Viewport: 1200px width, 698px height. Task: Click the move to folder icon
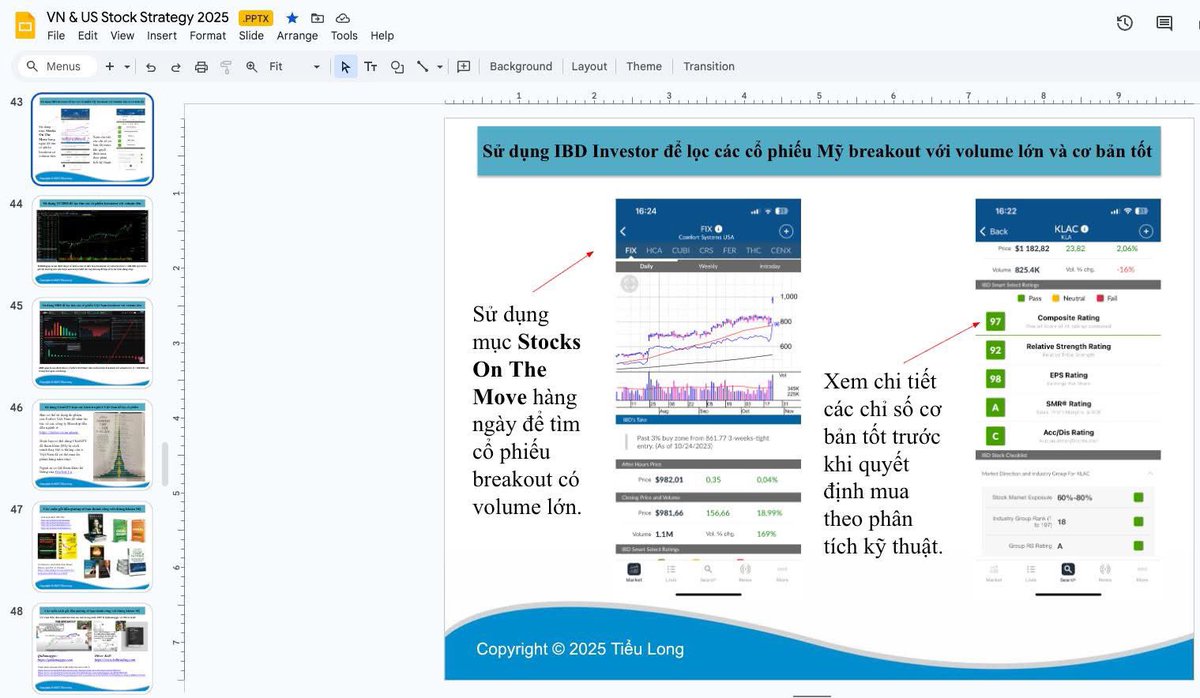318,18
